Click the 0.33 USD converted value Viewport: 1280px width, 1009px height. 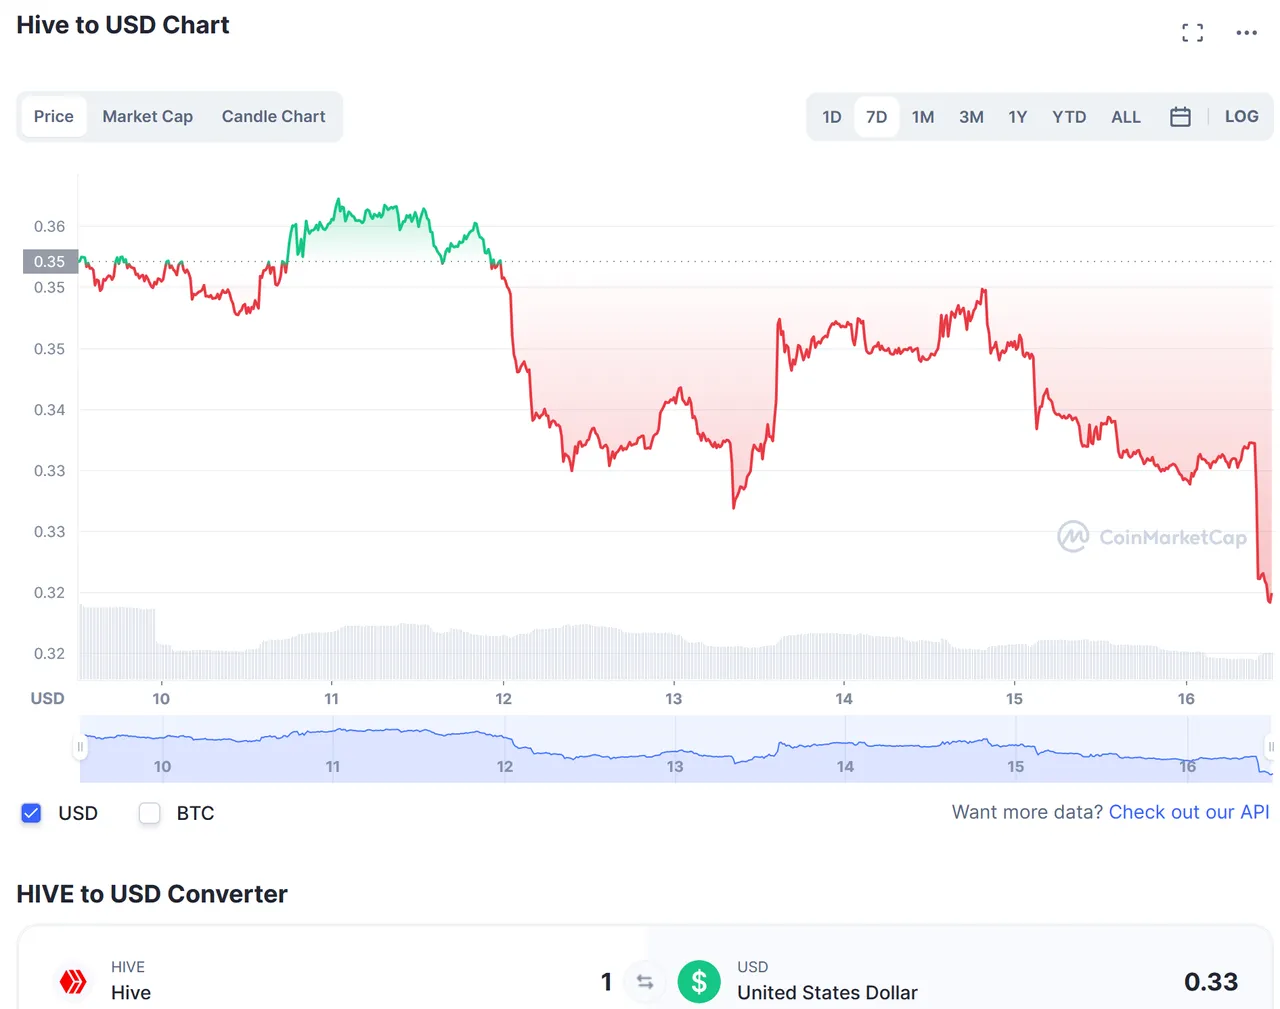click(x=1211, y=982)
